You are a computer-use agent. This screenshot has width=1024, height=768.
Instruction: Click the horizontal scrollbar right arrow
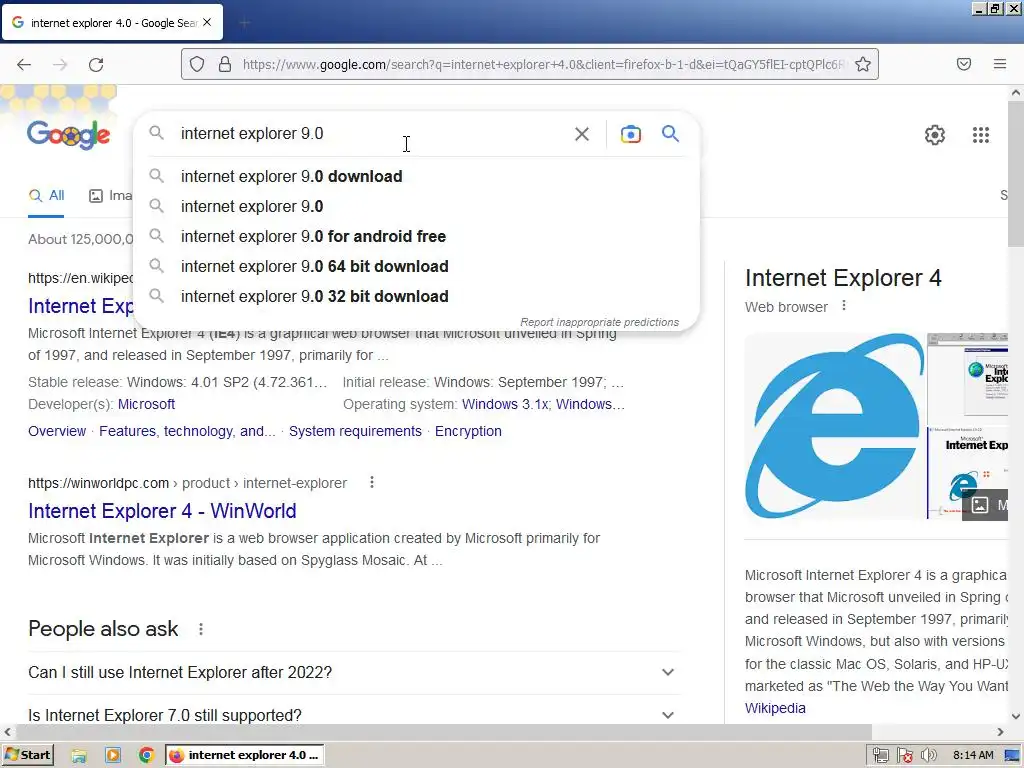(x=1000, y=731)
